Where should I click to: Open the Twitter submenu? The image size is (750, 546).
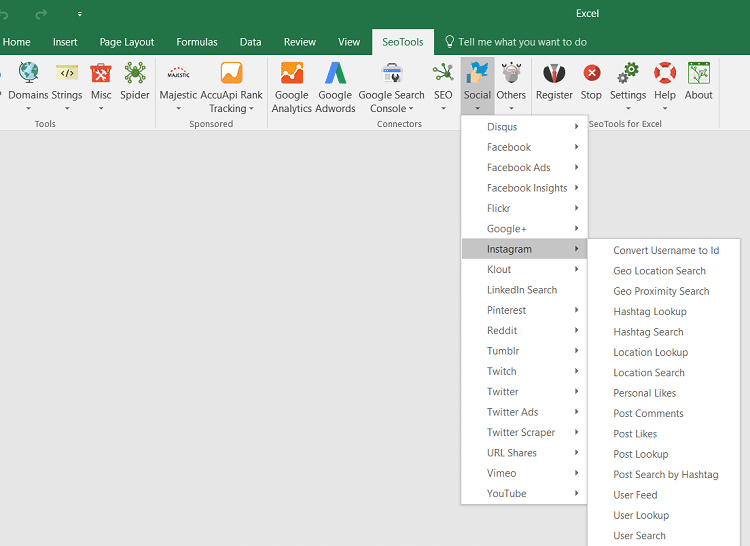[x=524, y=392]
